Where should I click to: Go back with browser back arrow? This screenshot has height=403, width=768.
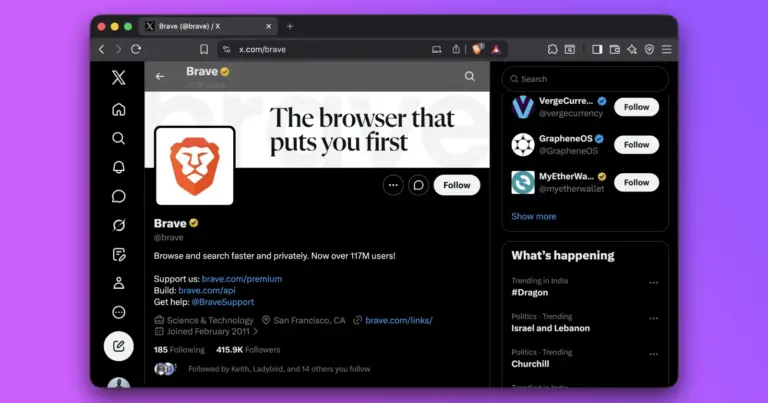[x=101, y=49]
